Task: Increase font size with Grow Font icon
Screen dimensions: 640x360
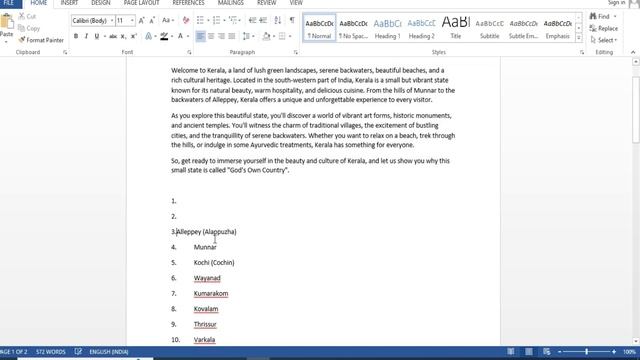Action: point(142,20)
